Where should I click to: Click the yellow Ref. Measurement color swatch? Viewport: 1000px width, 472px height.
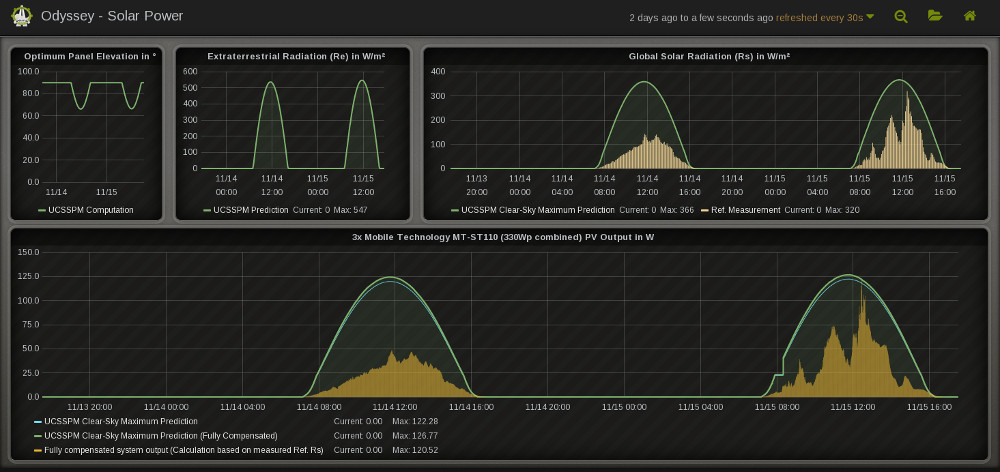[x=704, y=210]
